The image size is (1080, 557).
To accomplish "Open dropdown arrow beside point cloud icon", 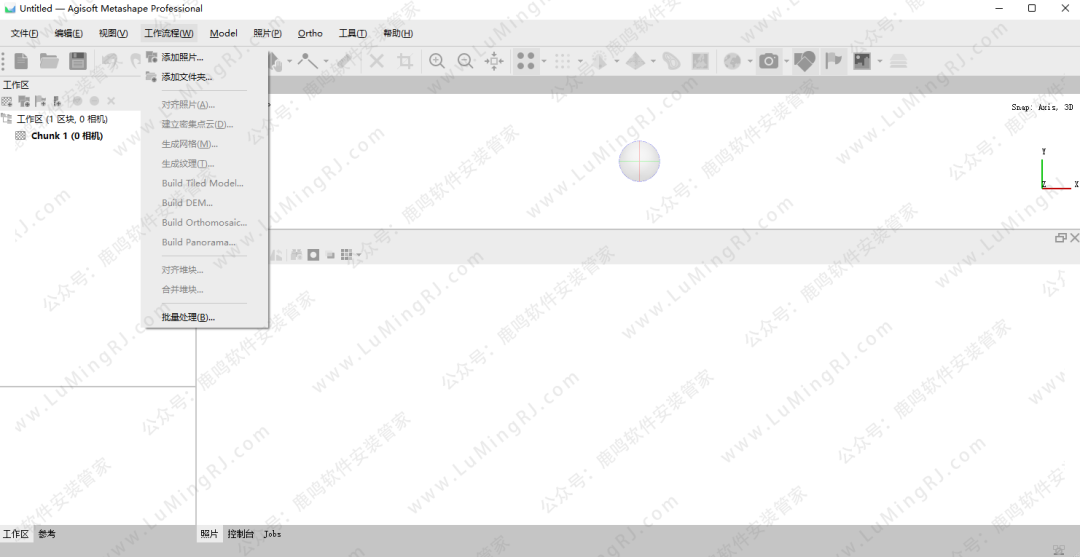I will click(x=544, y=61).
